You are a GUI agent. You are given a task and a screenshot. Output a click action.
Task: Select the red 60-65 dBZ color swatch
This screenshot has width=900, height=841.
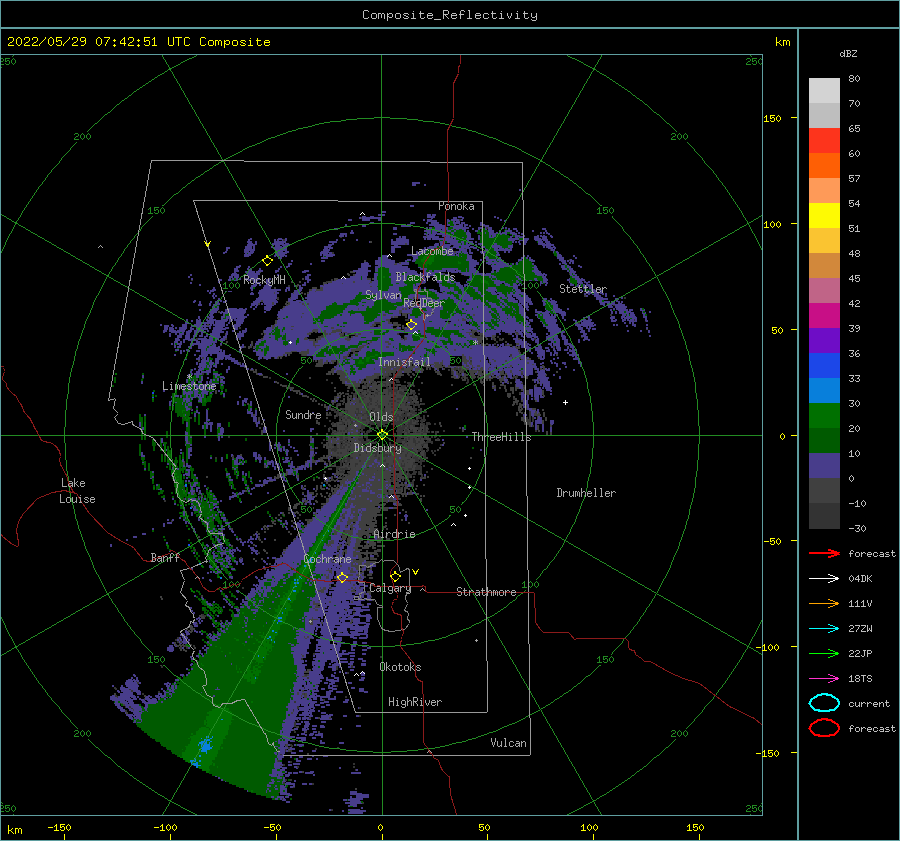click(x=824, y=141)
